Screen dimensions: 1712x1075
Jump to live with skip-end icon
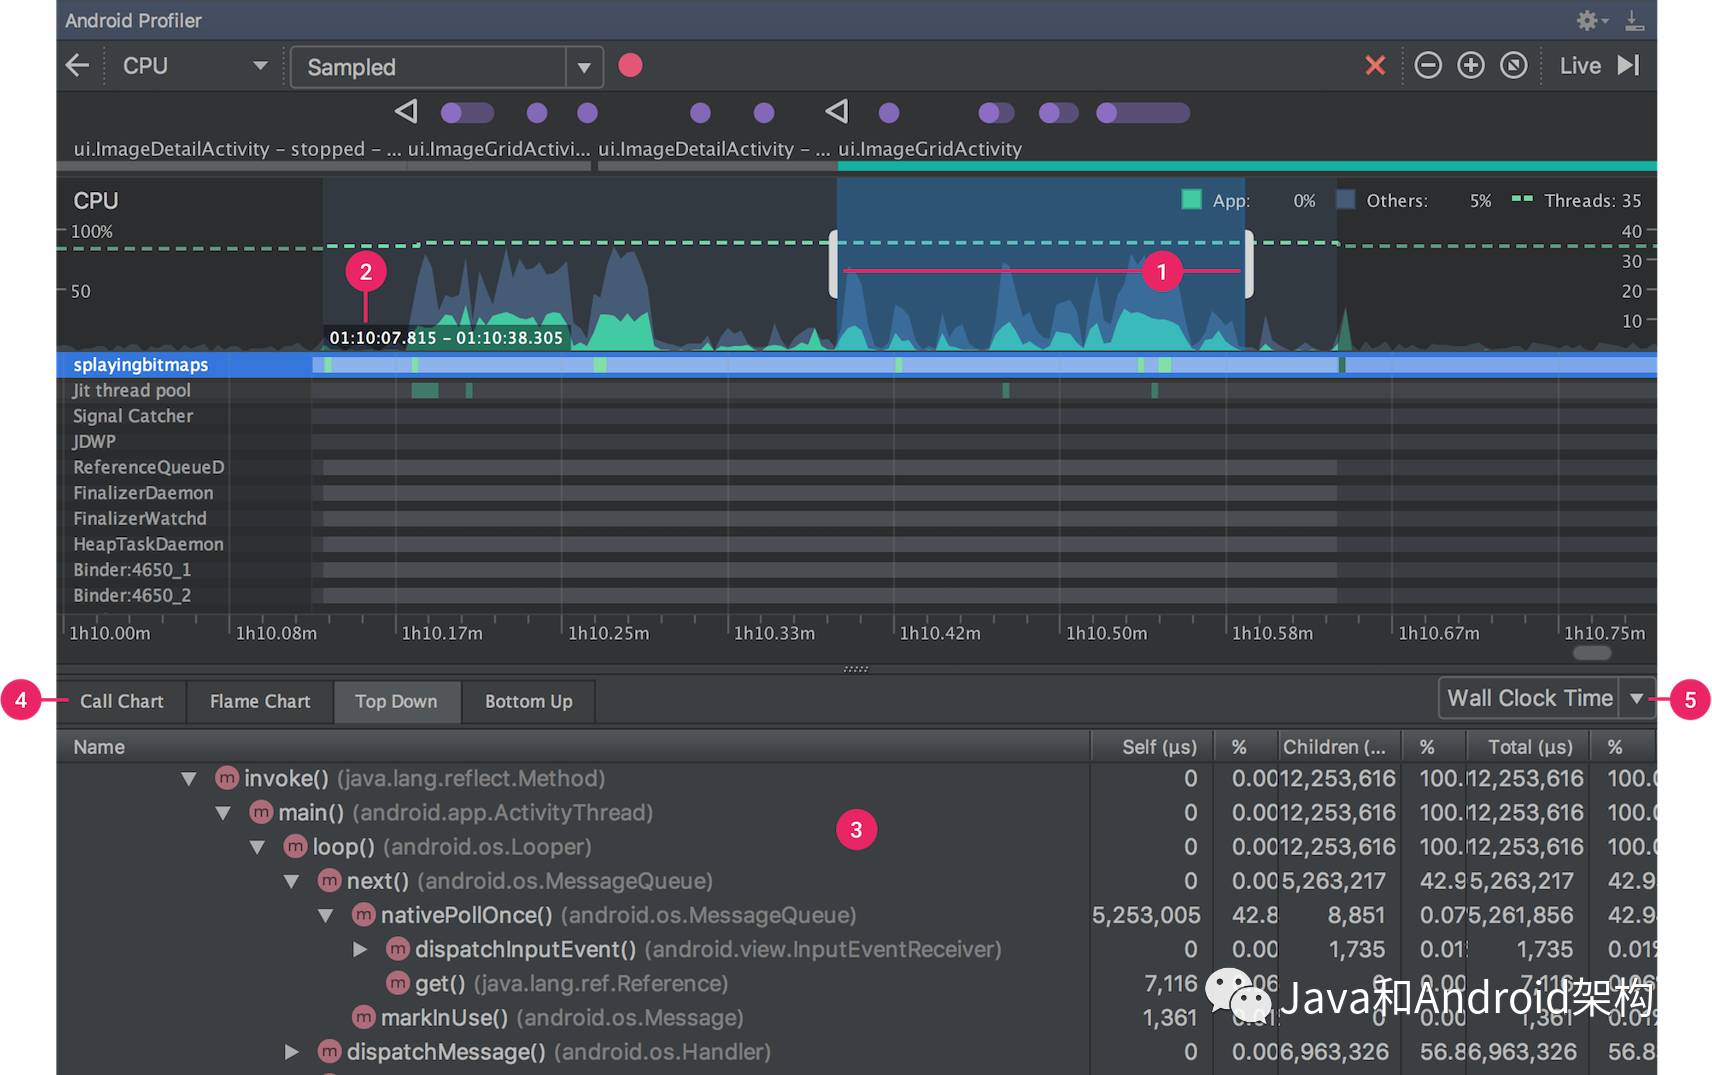click(x=1629, y=66)
